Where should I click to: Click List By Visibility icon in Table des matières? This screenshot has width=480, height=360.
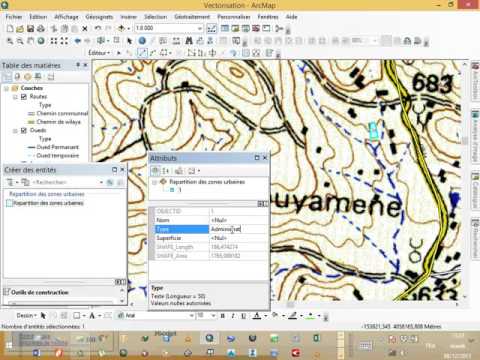point(28,77)
